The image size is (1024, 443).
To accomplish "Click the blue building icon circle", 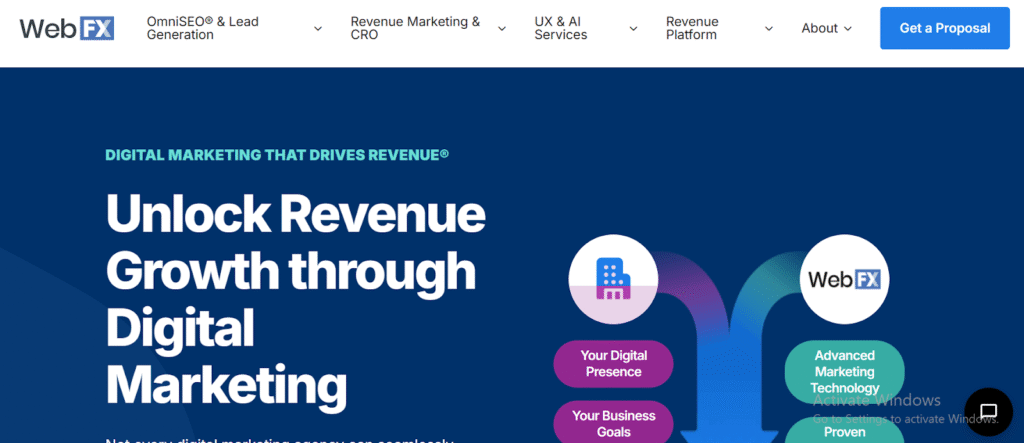I will pos(613,279).
